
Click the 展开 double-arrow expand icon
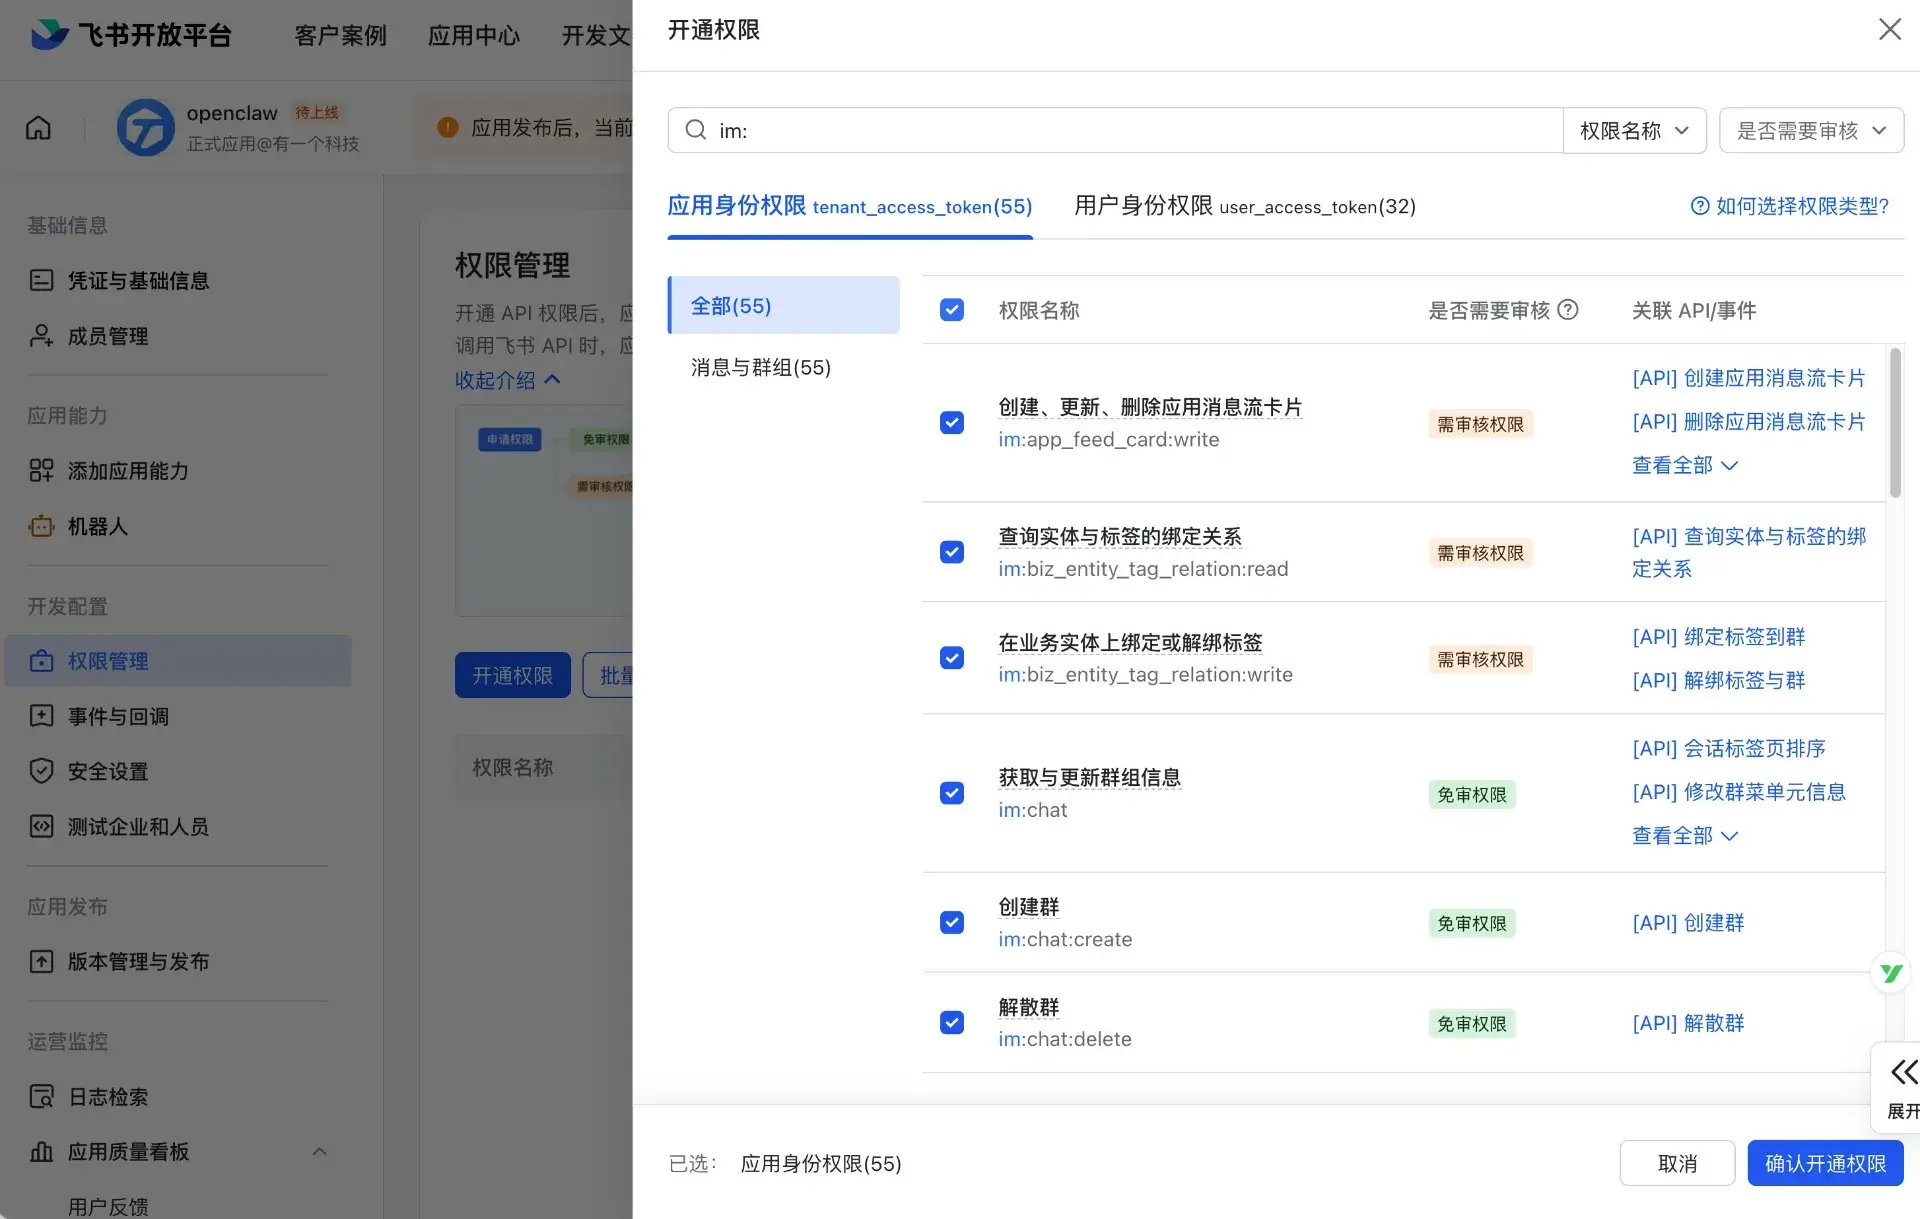[x=1903, y=1073]
